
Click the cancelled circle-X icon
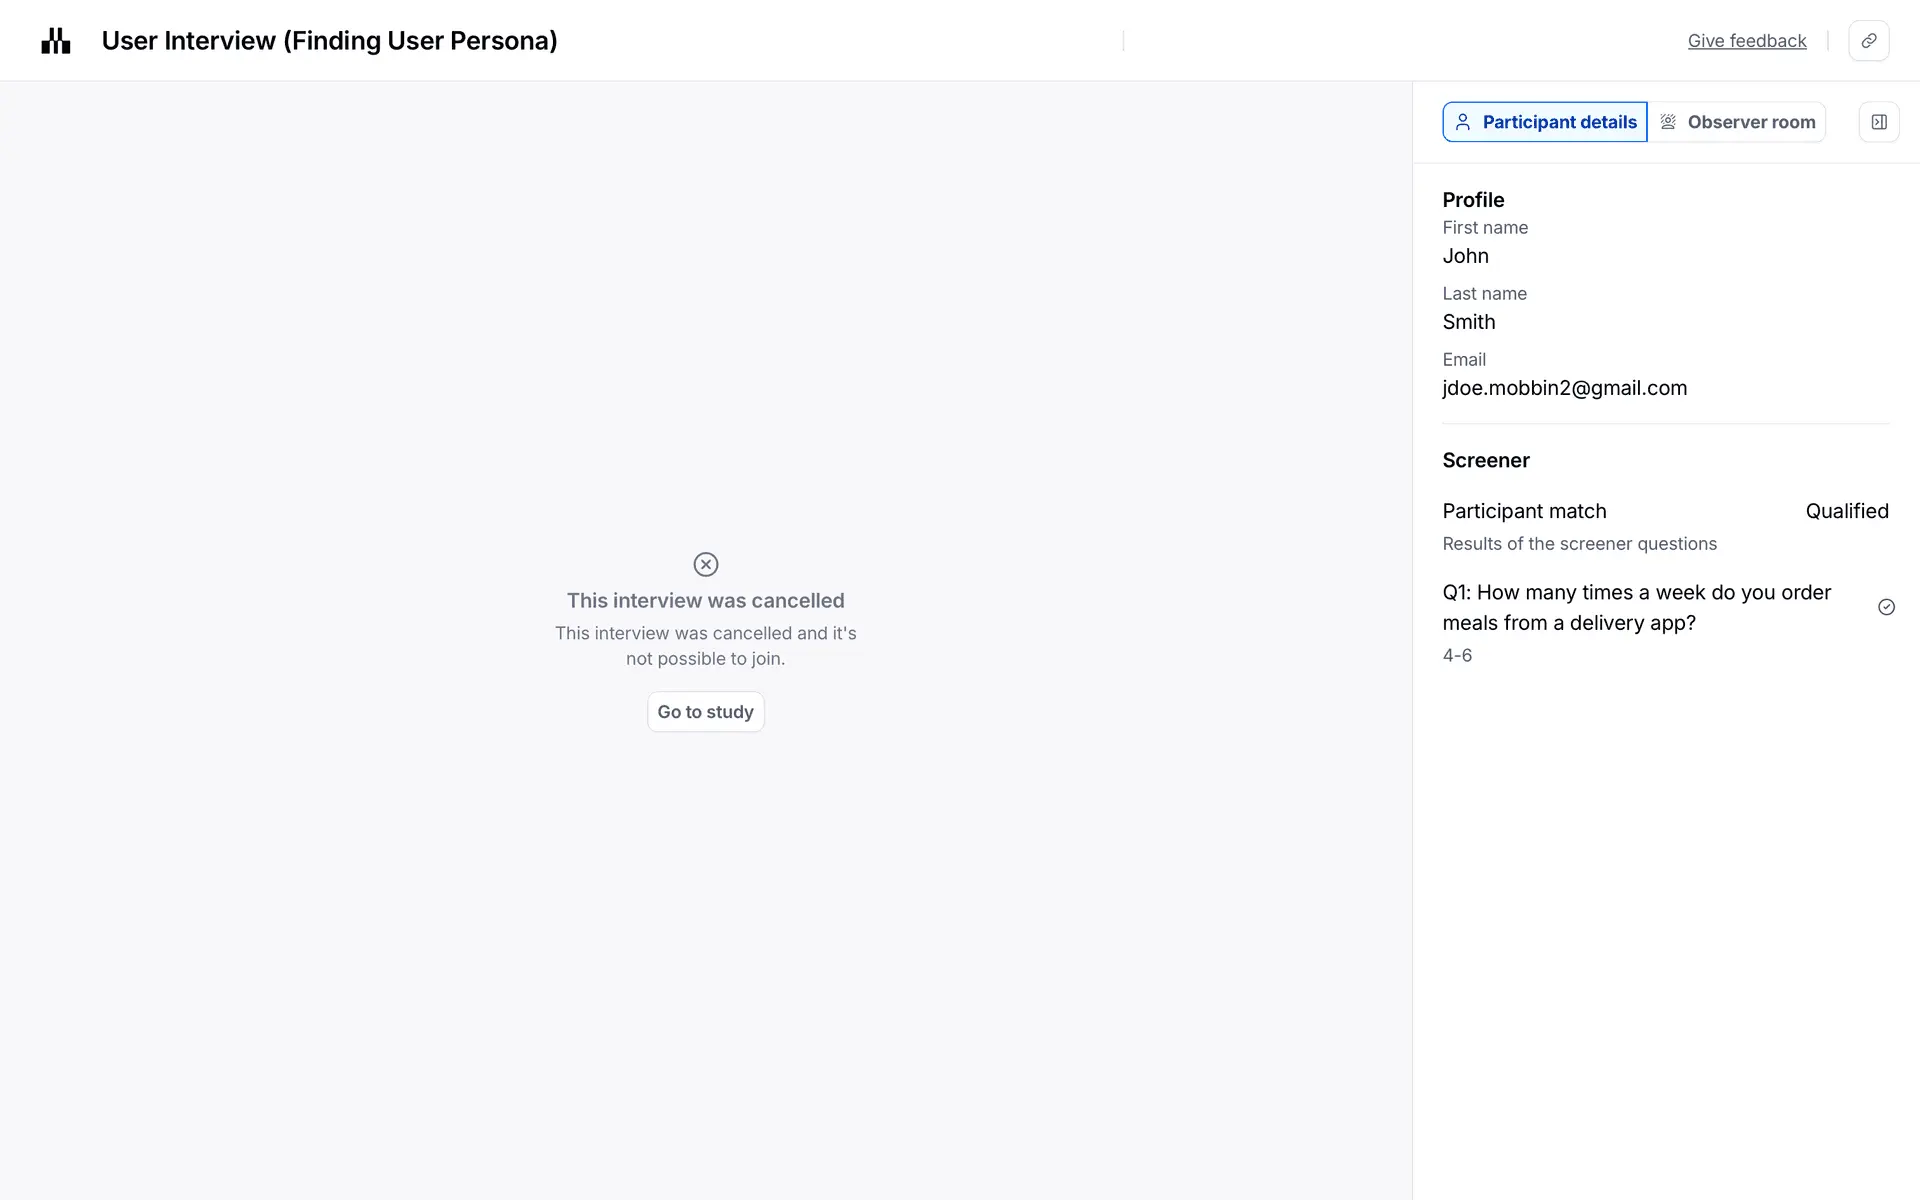pos(706,564)
